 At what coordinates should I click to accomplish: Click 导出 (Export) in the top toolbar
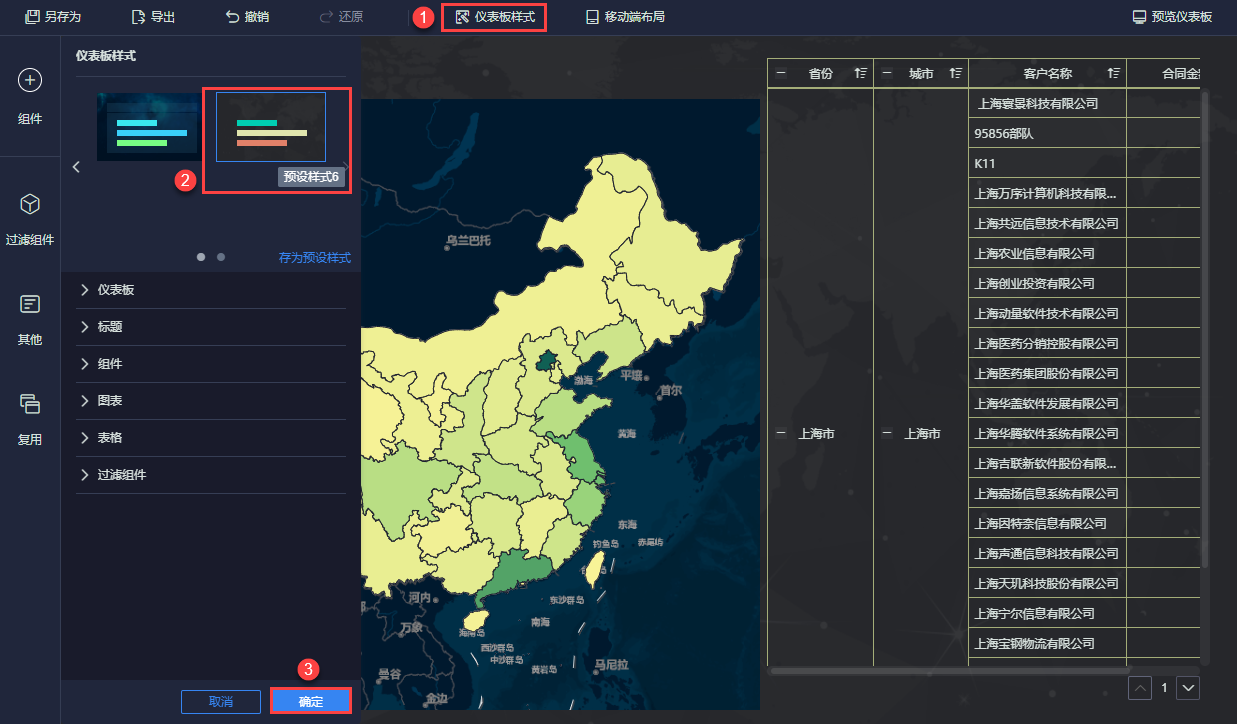153,17
